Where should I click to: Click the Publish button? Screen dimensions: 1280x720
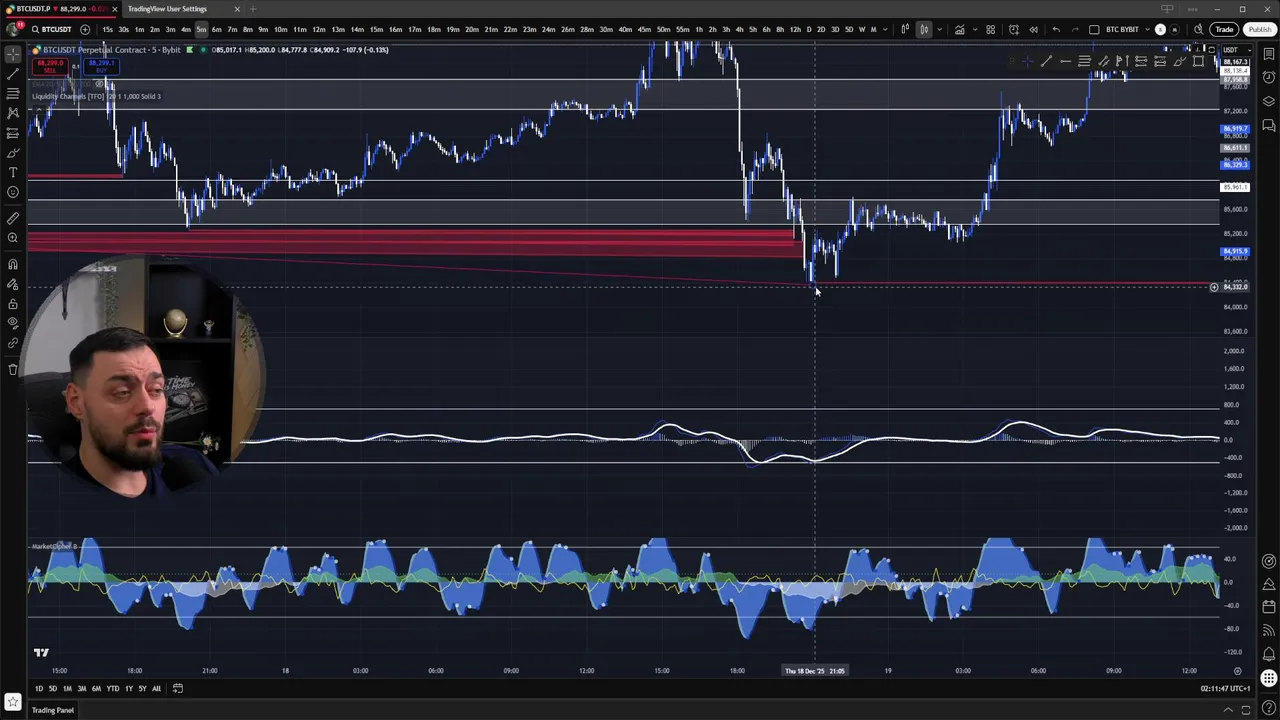[1259, 29]
